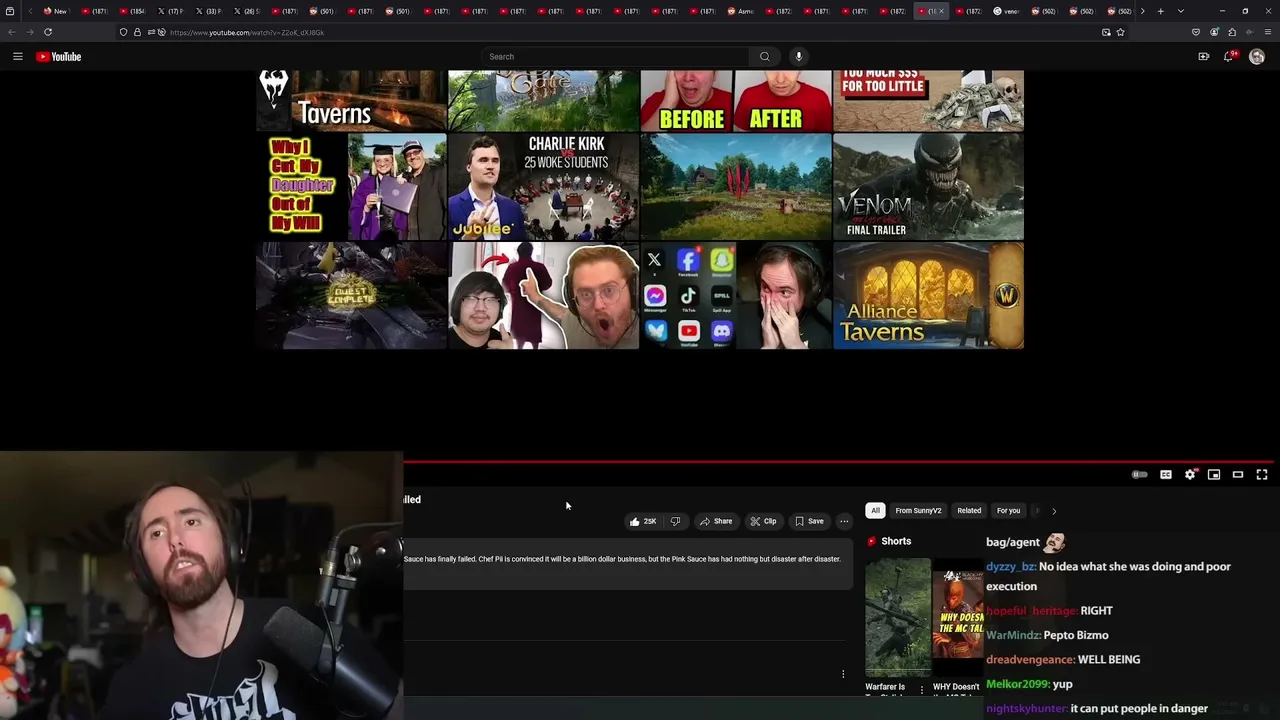Open the Quest Complete suggested video

(x=351, y=296)
